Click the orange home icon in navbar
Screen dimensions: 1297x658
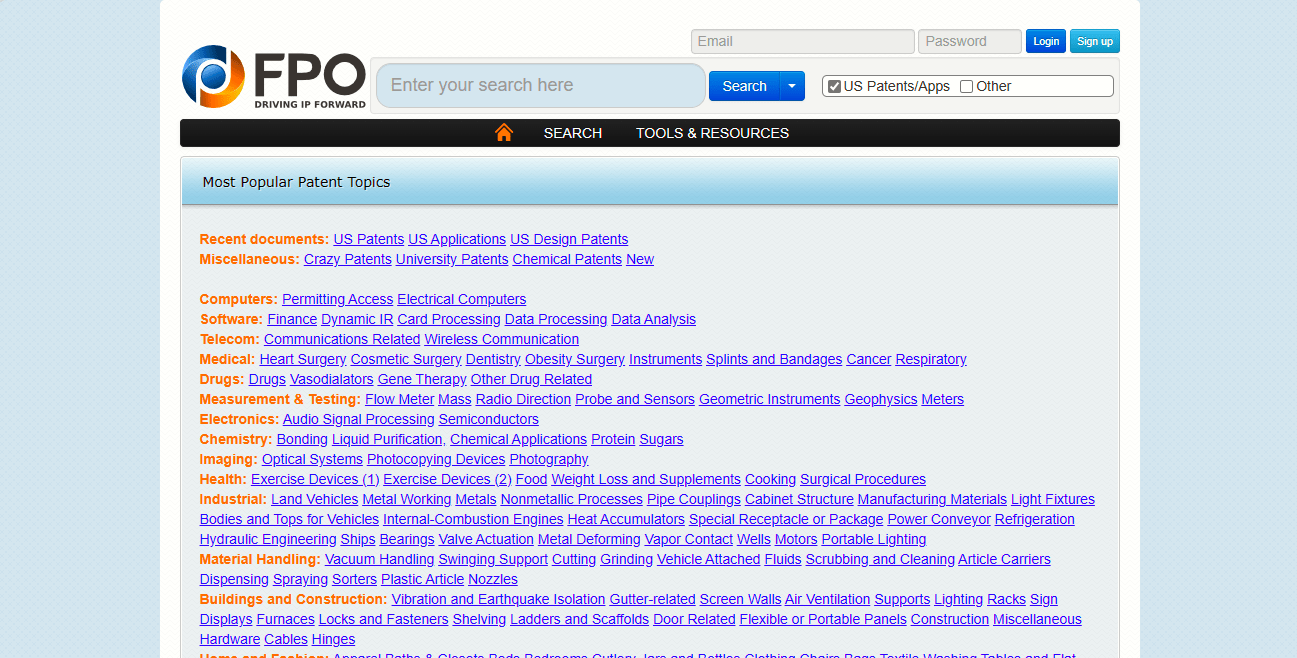click(x=504, y=132)
